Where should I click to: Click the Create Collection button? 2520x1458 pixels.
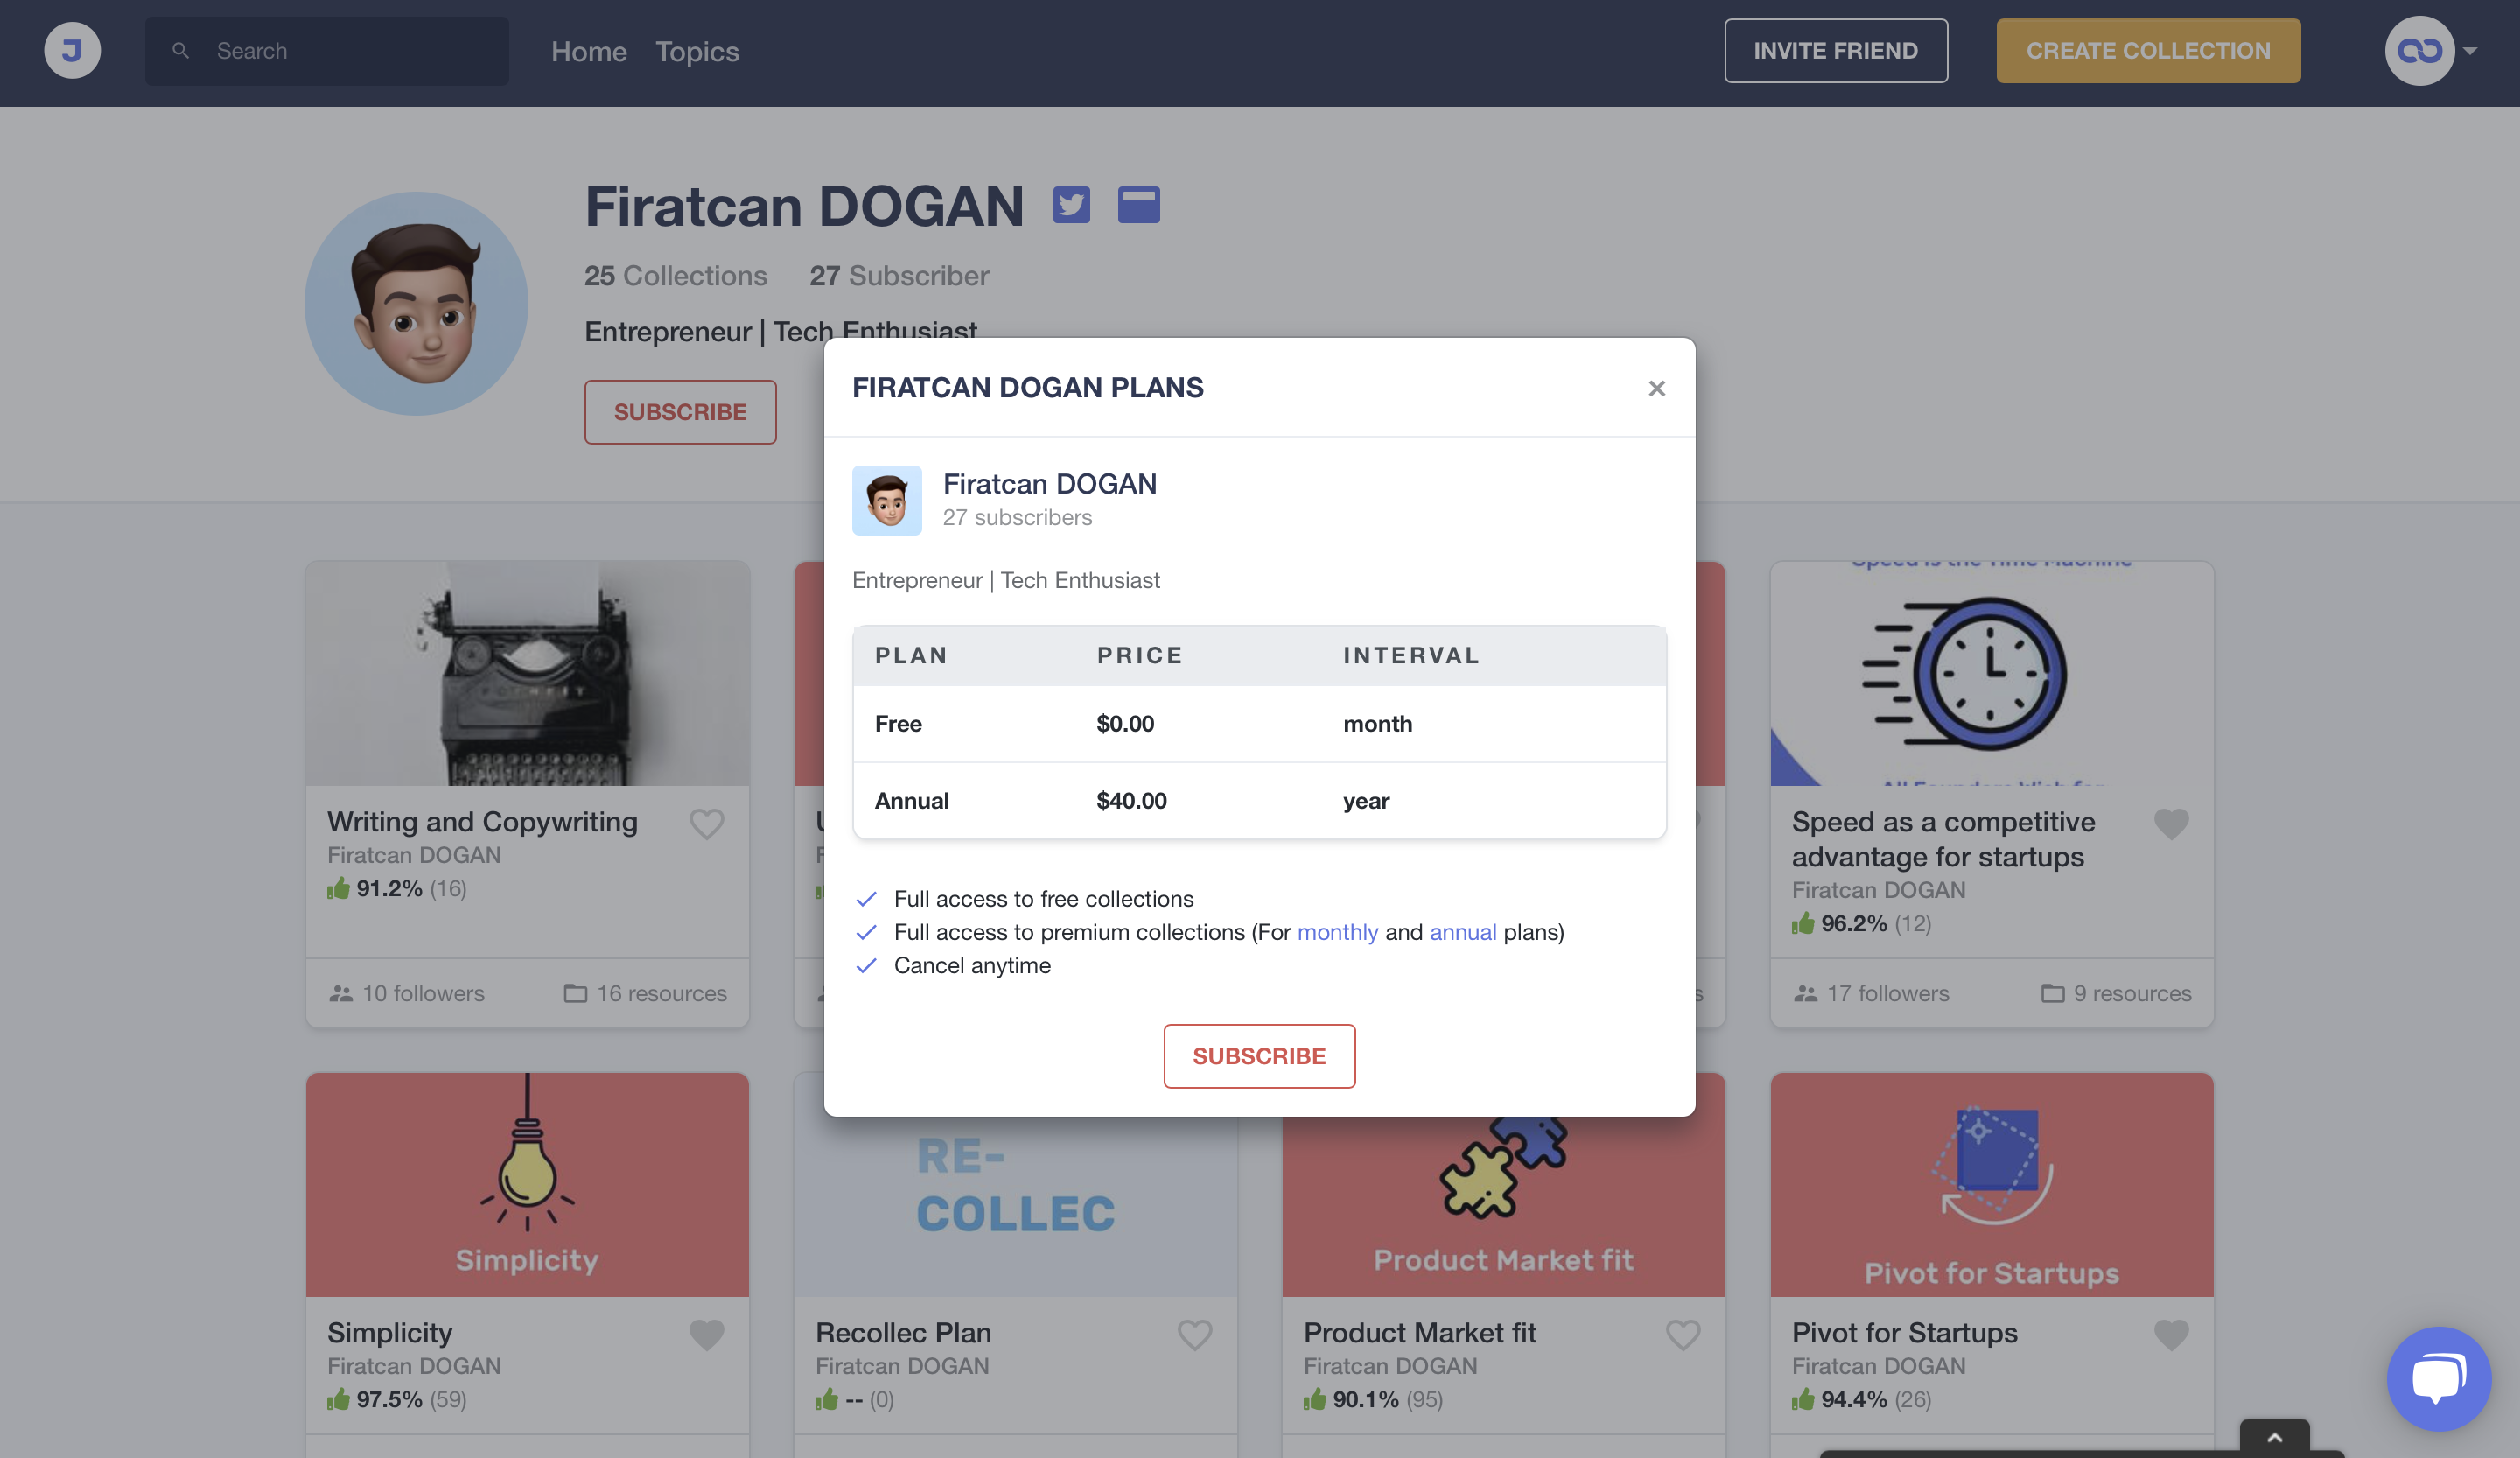[2147, 50]
